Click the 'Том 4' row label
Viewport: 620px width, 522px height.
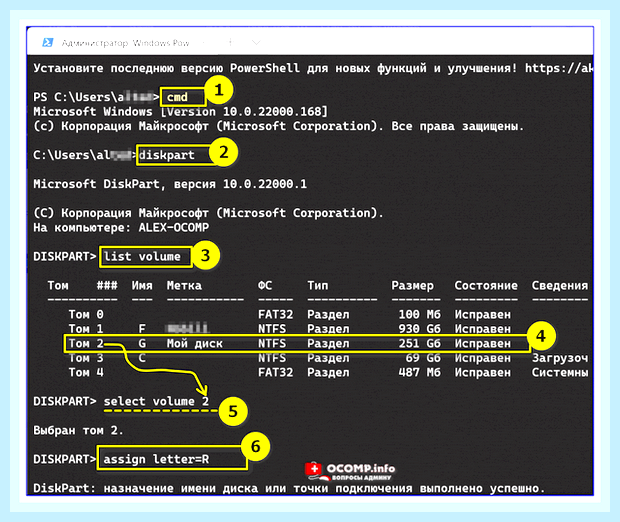(x=86, y=372)
